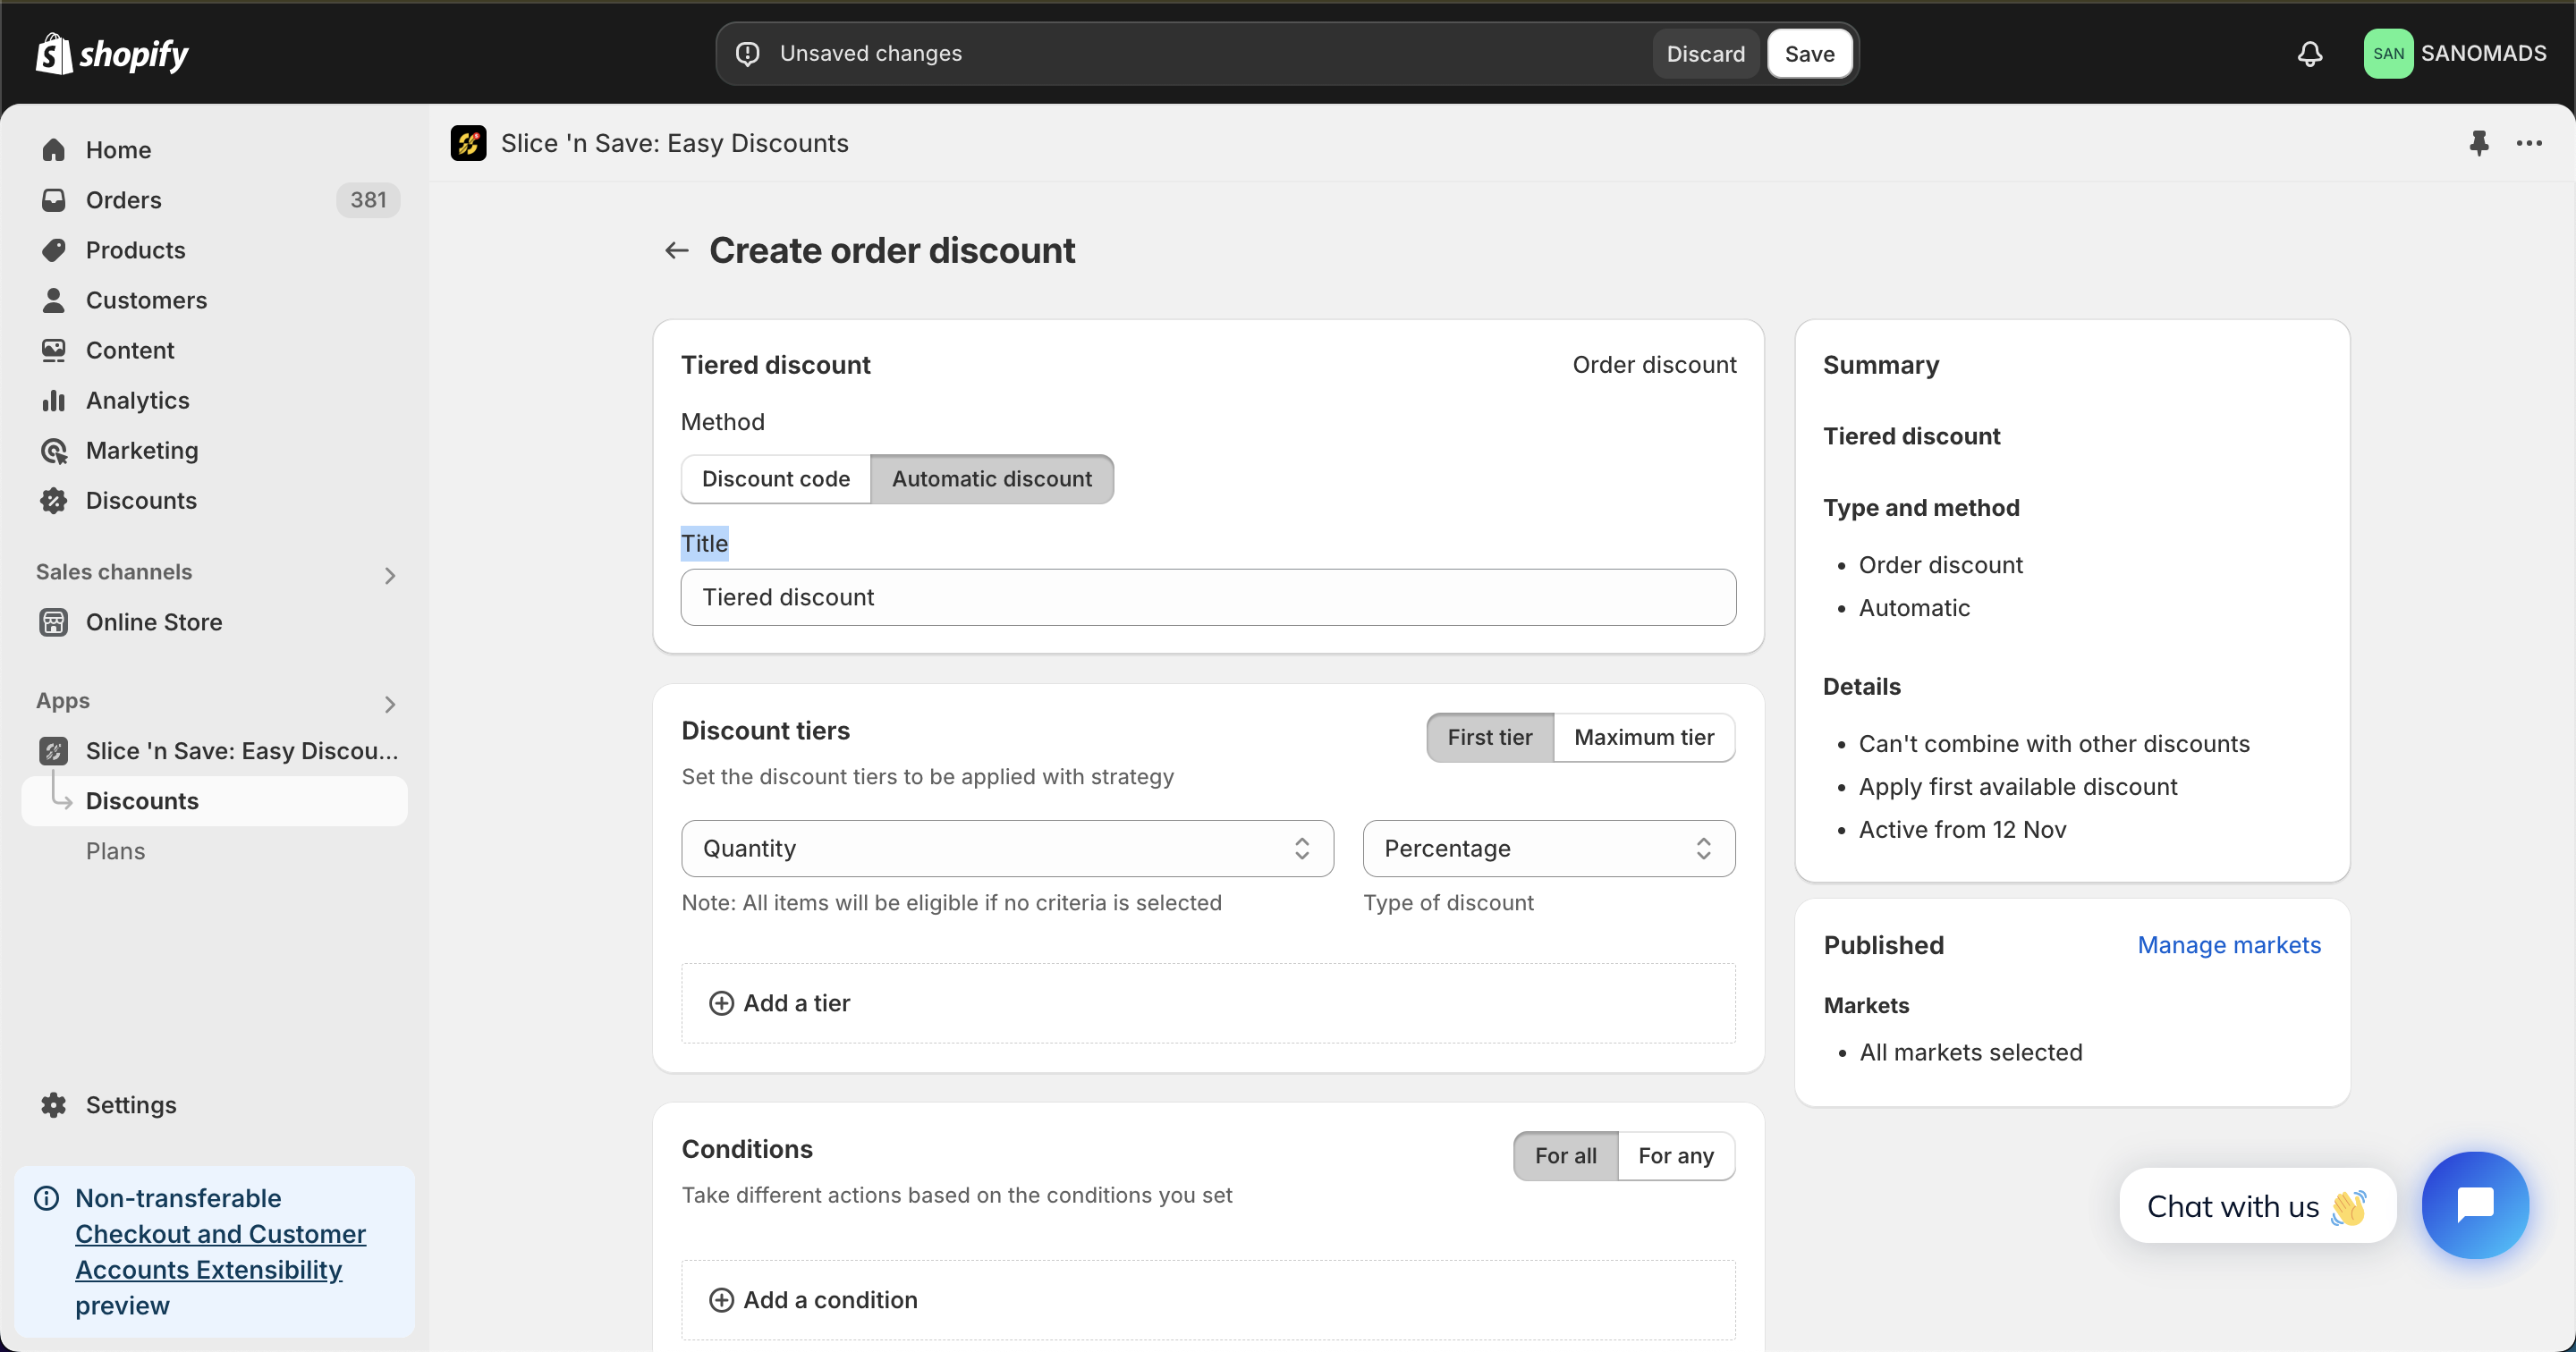
Task: Open the Percentage discount type dropdown
Action: [x=1549, y=848]
